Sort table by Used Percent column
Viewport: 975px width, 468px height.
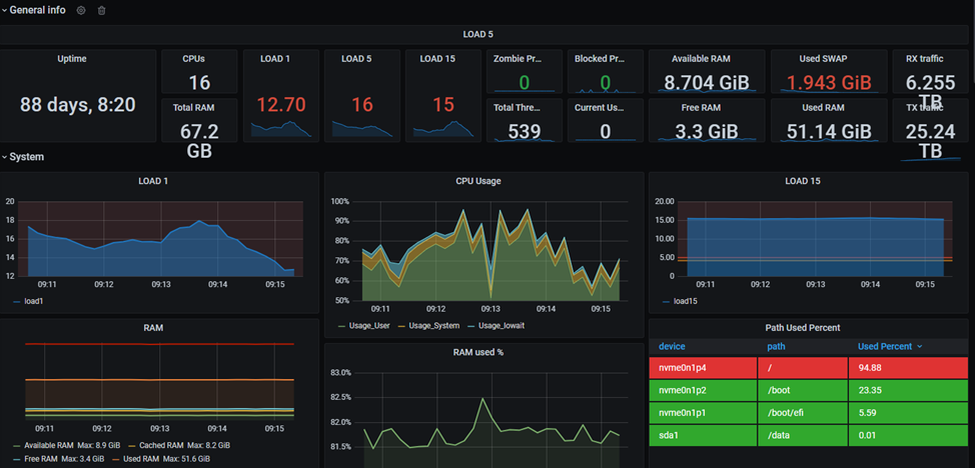[x=890, y=347]
